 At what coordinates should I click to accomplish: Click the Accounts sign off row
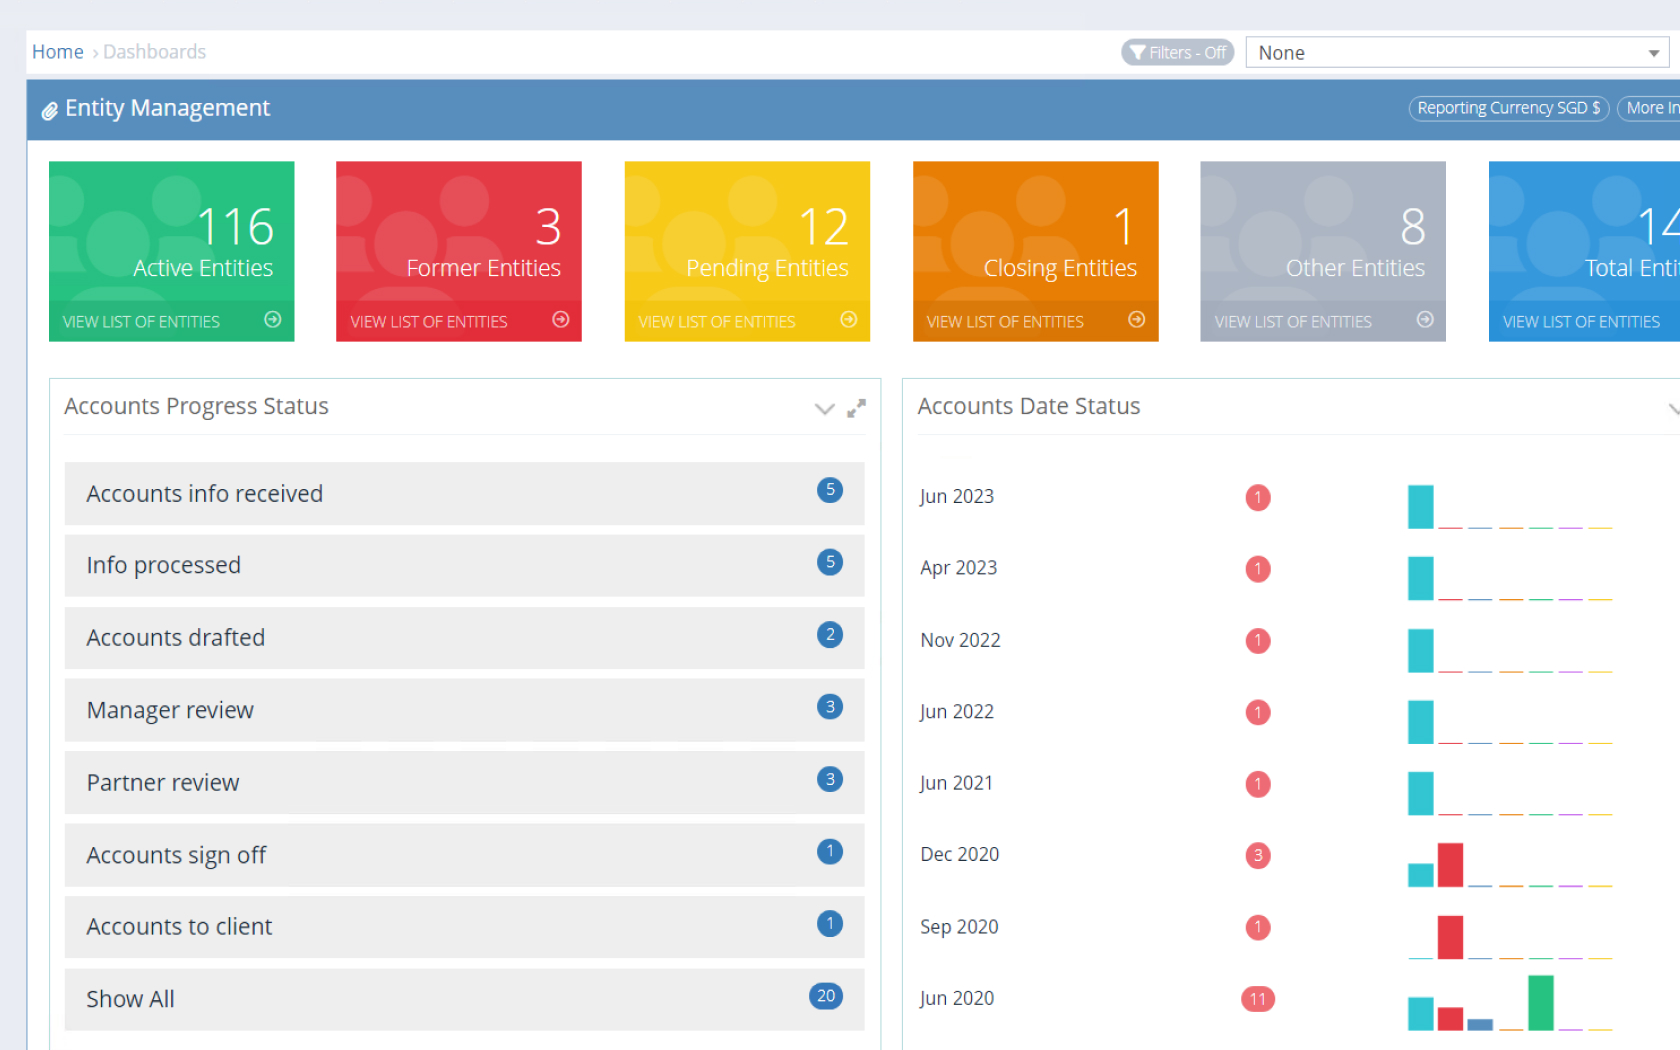click(464, 855)
